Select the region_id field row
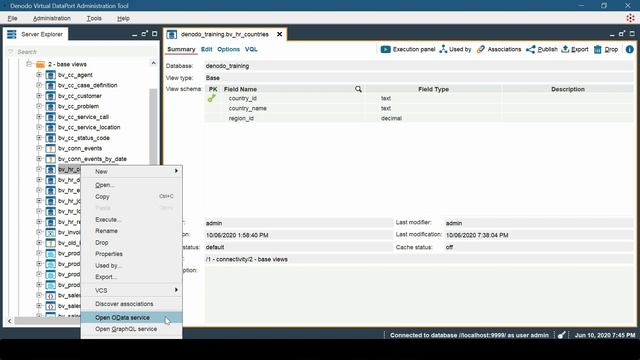Screen dimensions: 640x360 419,118
